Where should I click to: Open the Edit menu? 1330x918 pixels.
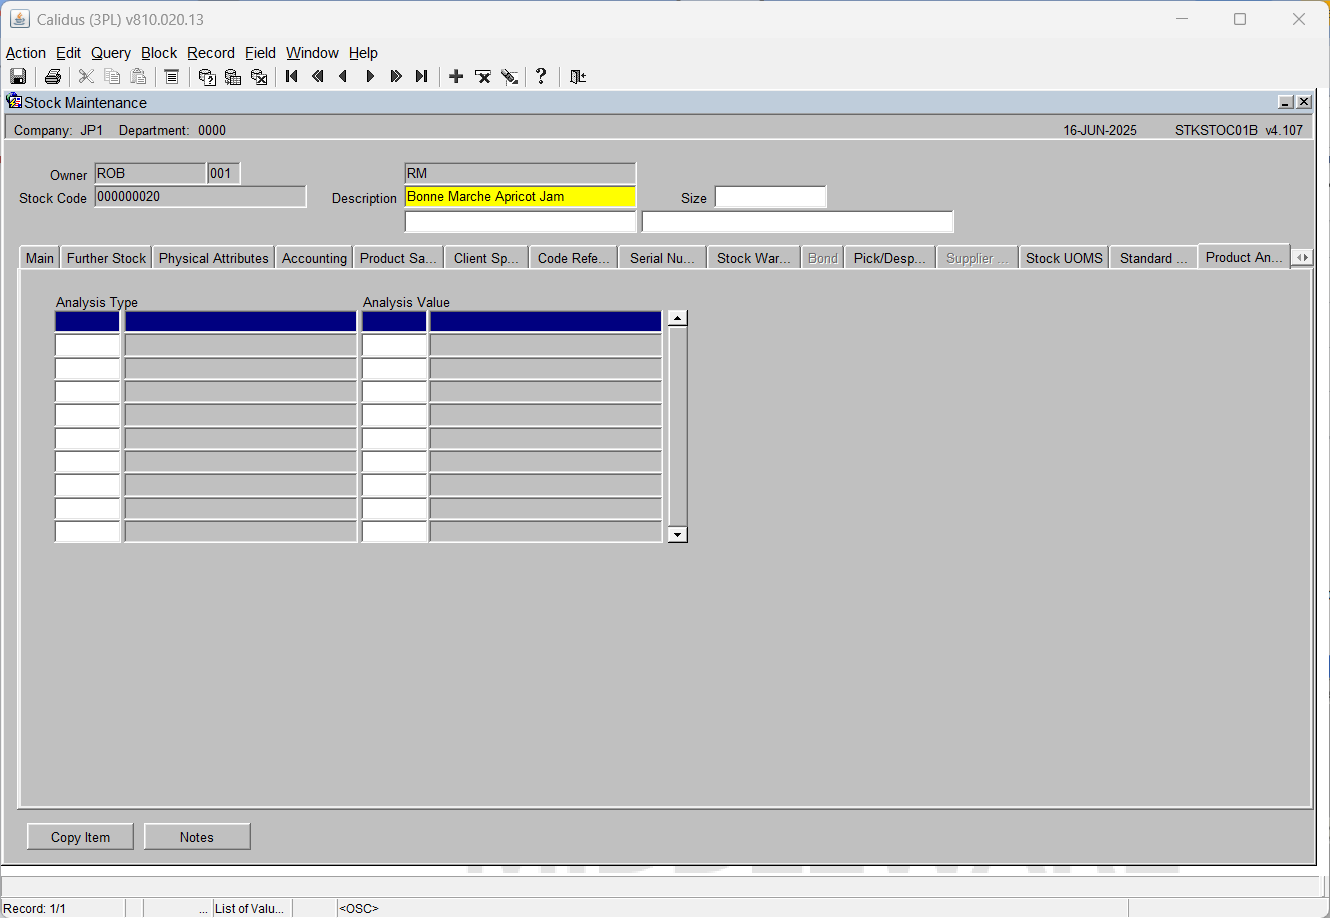tap(68, 53)
